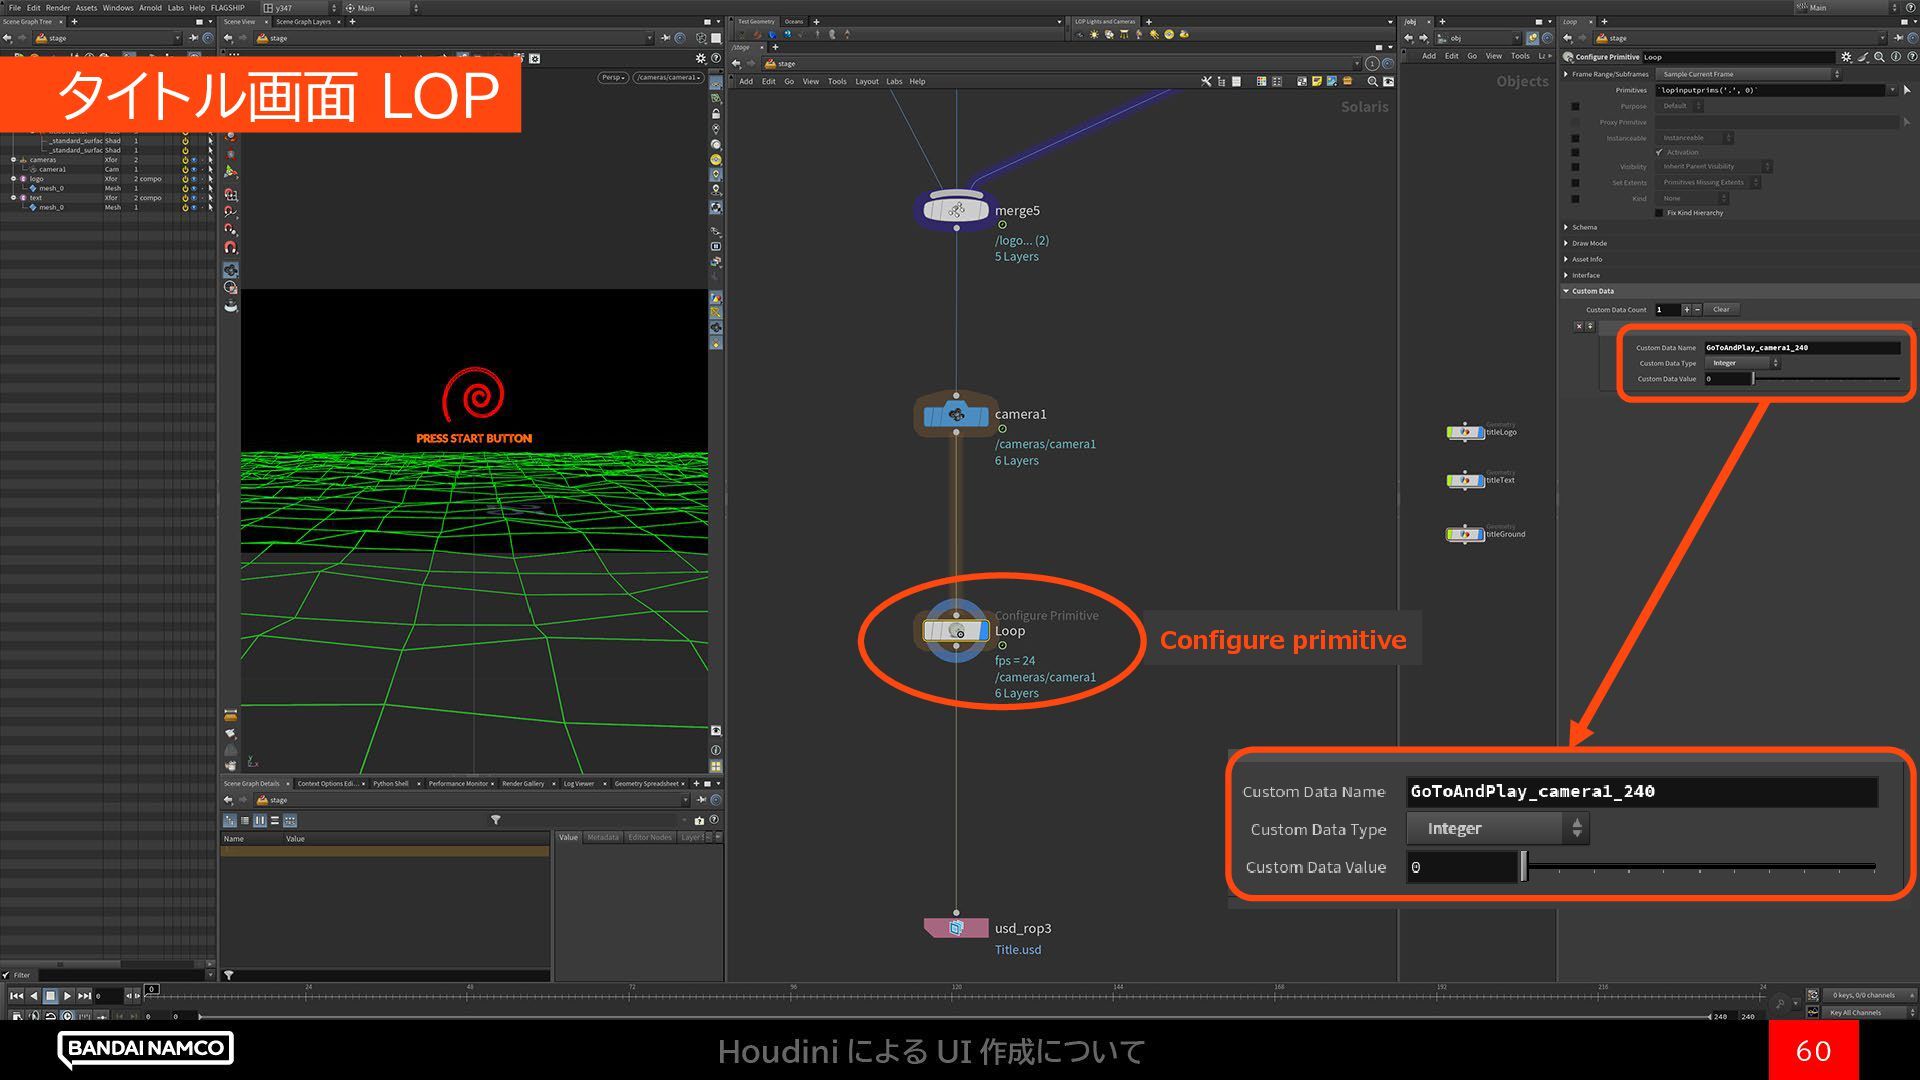Click the play forward button in playbar
This screenshot has height=1080, width=1920.
click(67, 996)
